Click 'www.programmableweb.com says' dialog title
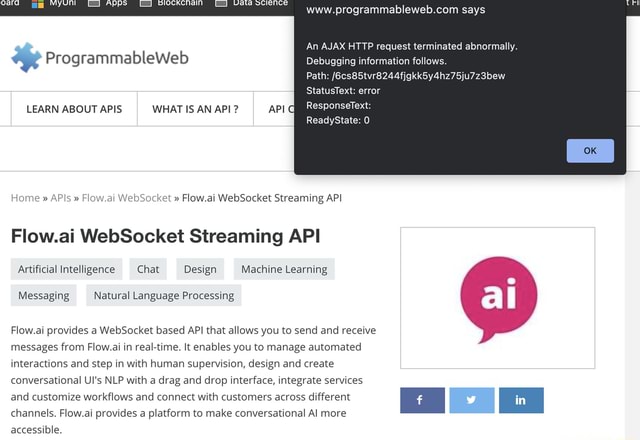Viewport: 640px width, 440px height. (396, 9)
